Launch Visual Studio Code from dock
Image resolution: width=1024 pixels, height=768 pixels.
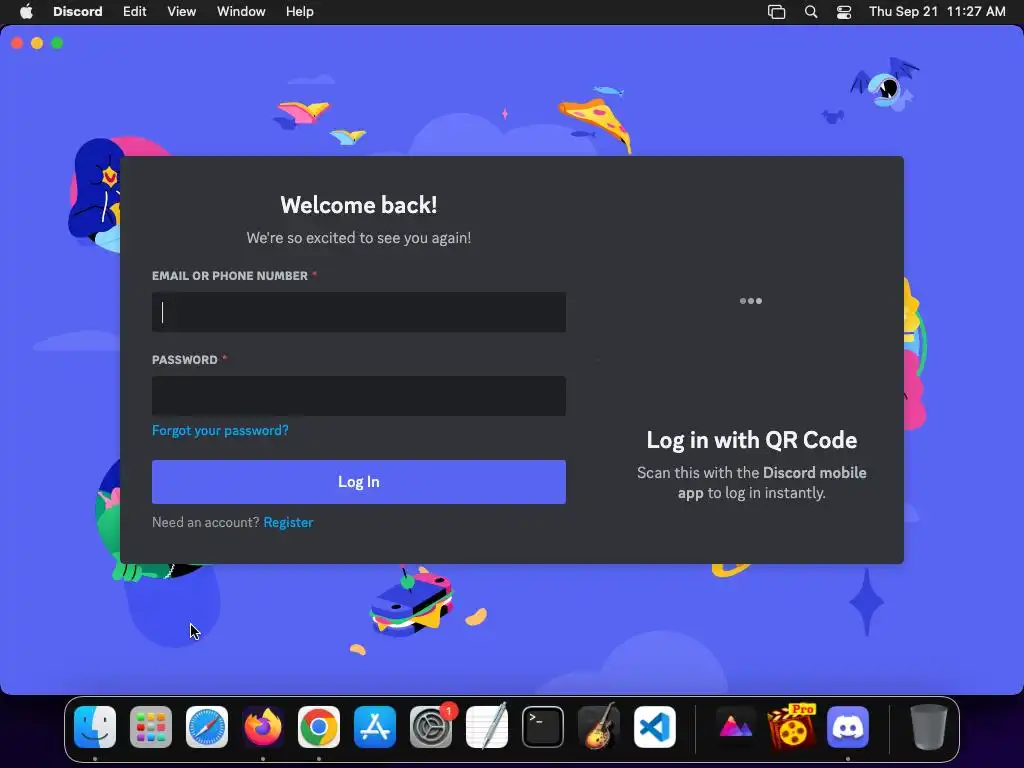(x=655, y=727)
